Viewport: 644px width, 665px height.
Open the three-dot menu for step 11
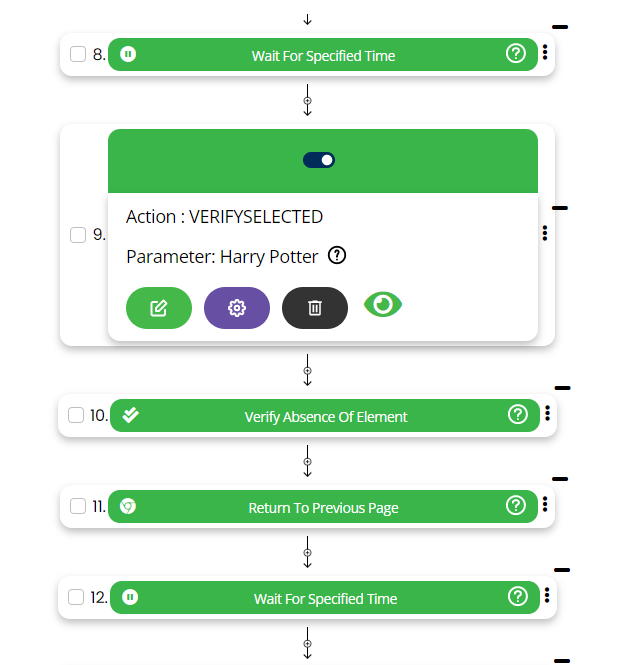pos(547,505)
